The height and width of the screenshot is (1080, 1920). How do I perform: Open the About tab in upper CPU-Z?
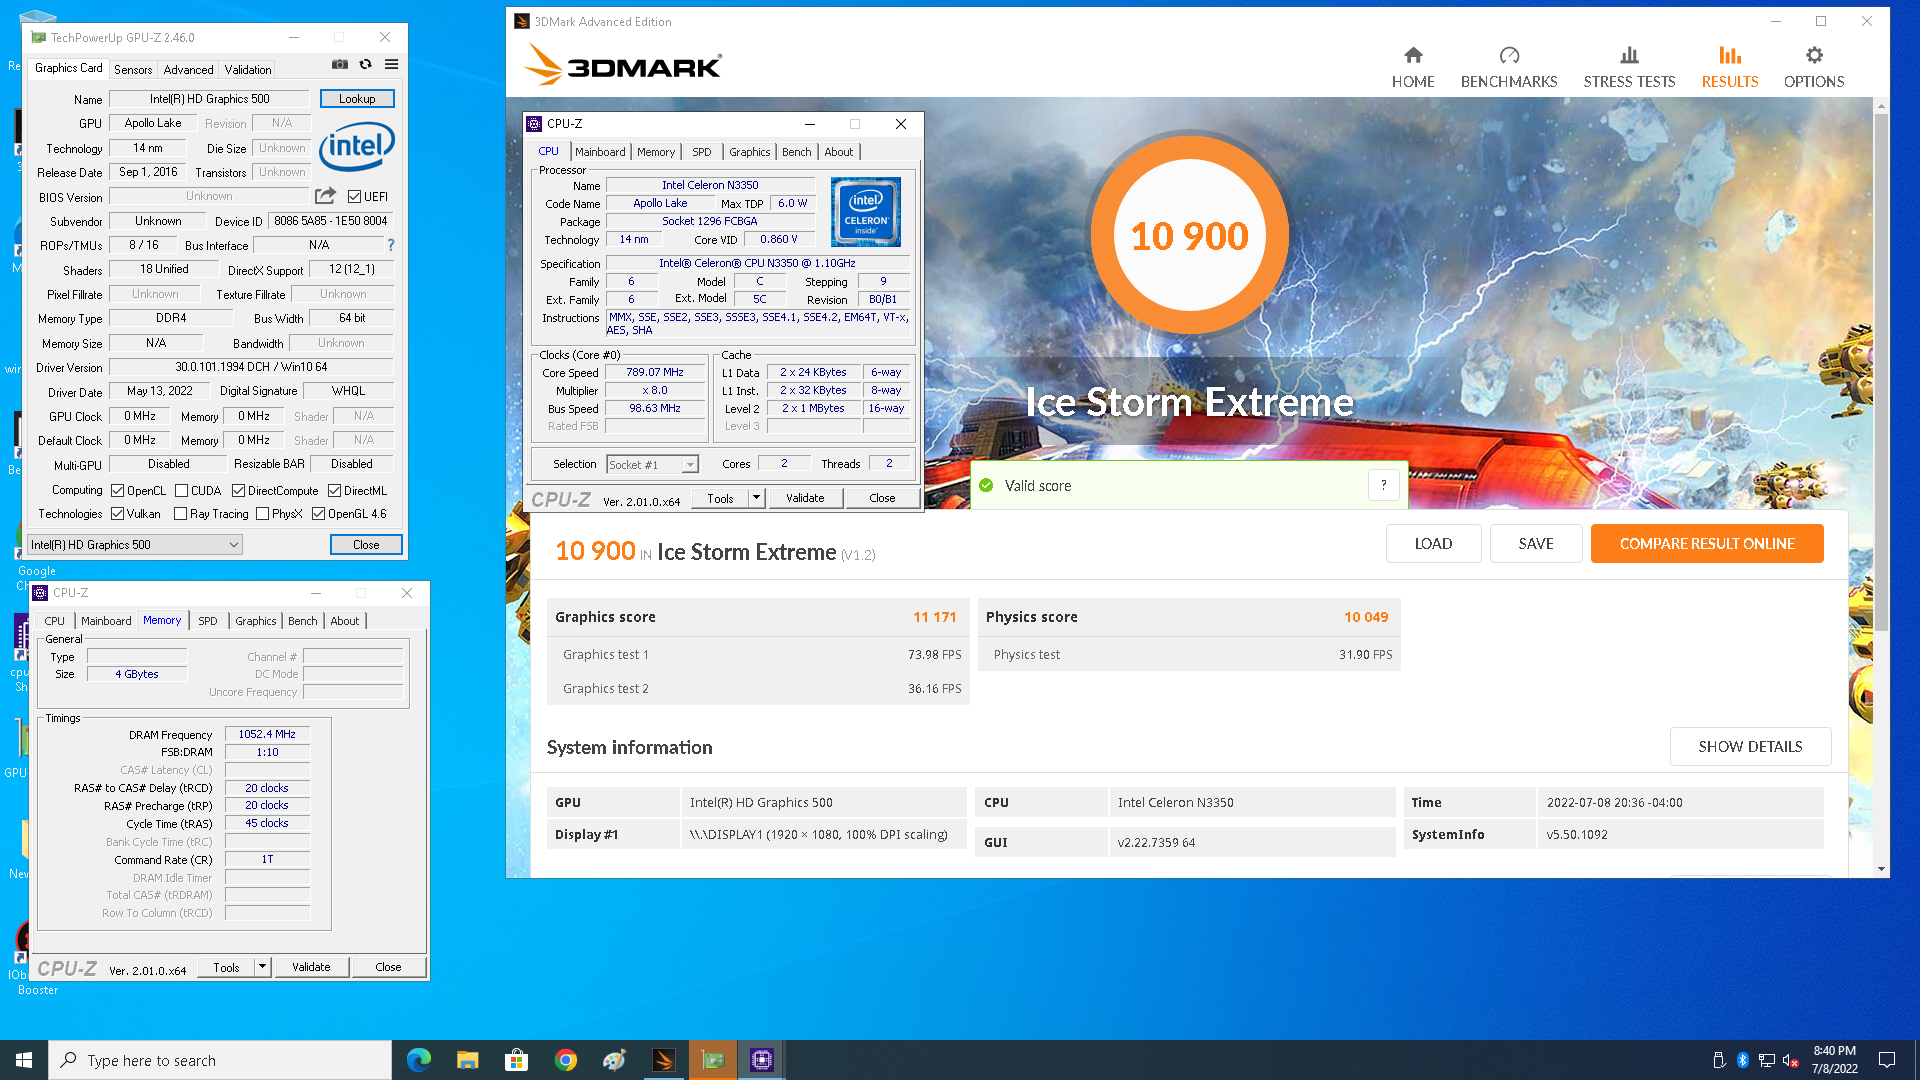coord(838,152)
